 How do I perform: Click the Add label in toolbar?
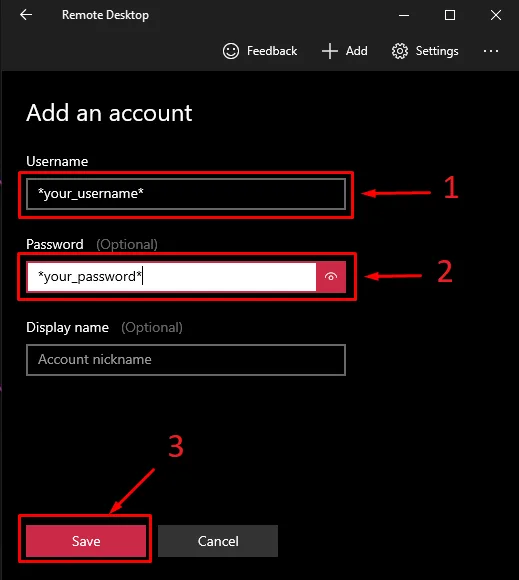(x=357, y=51)
